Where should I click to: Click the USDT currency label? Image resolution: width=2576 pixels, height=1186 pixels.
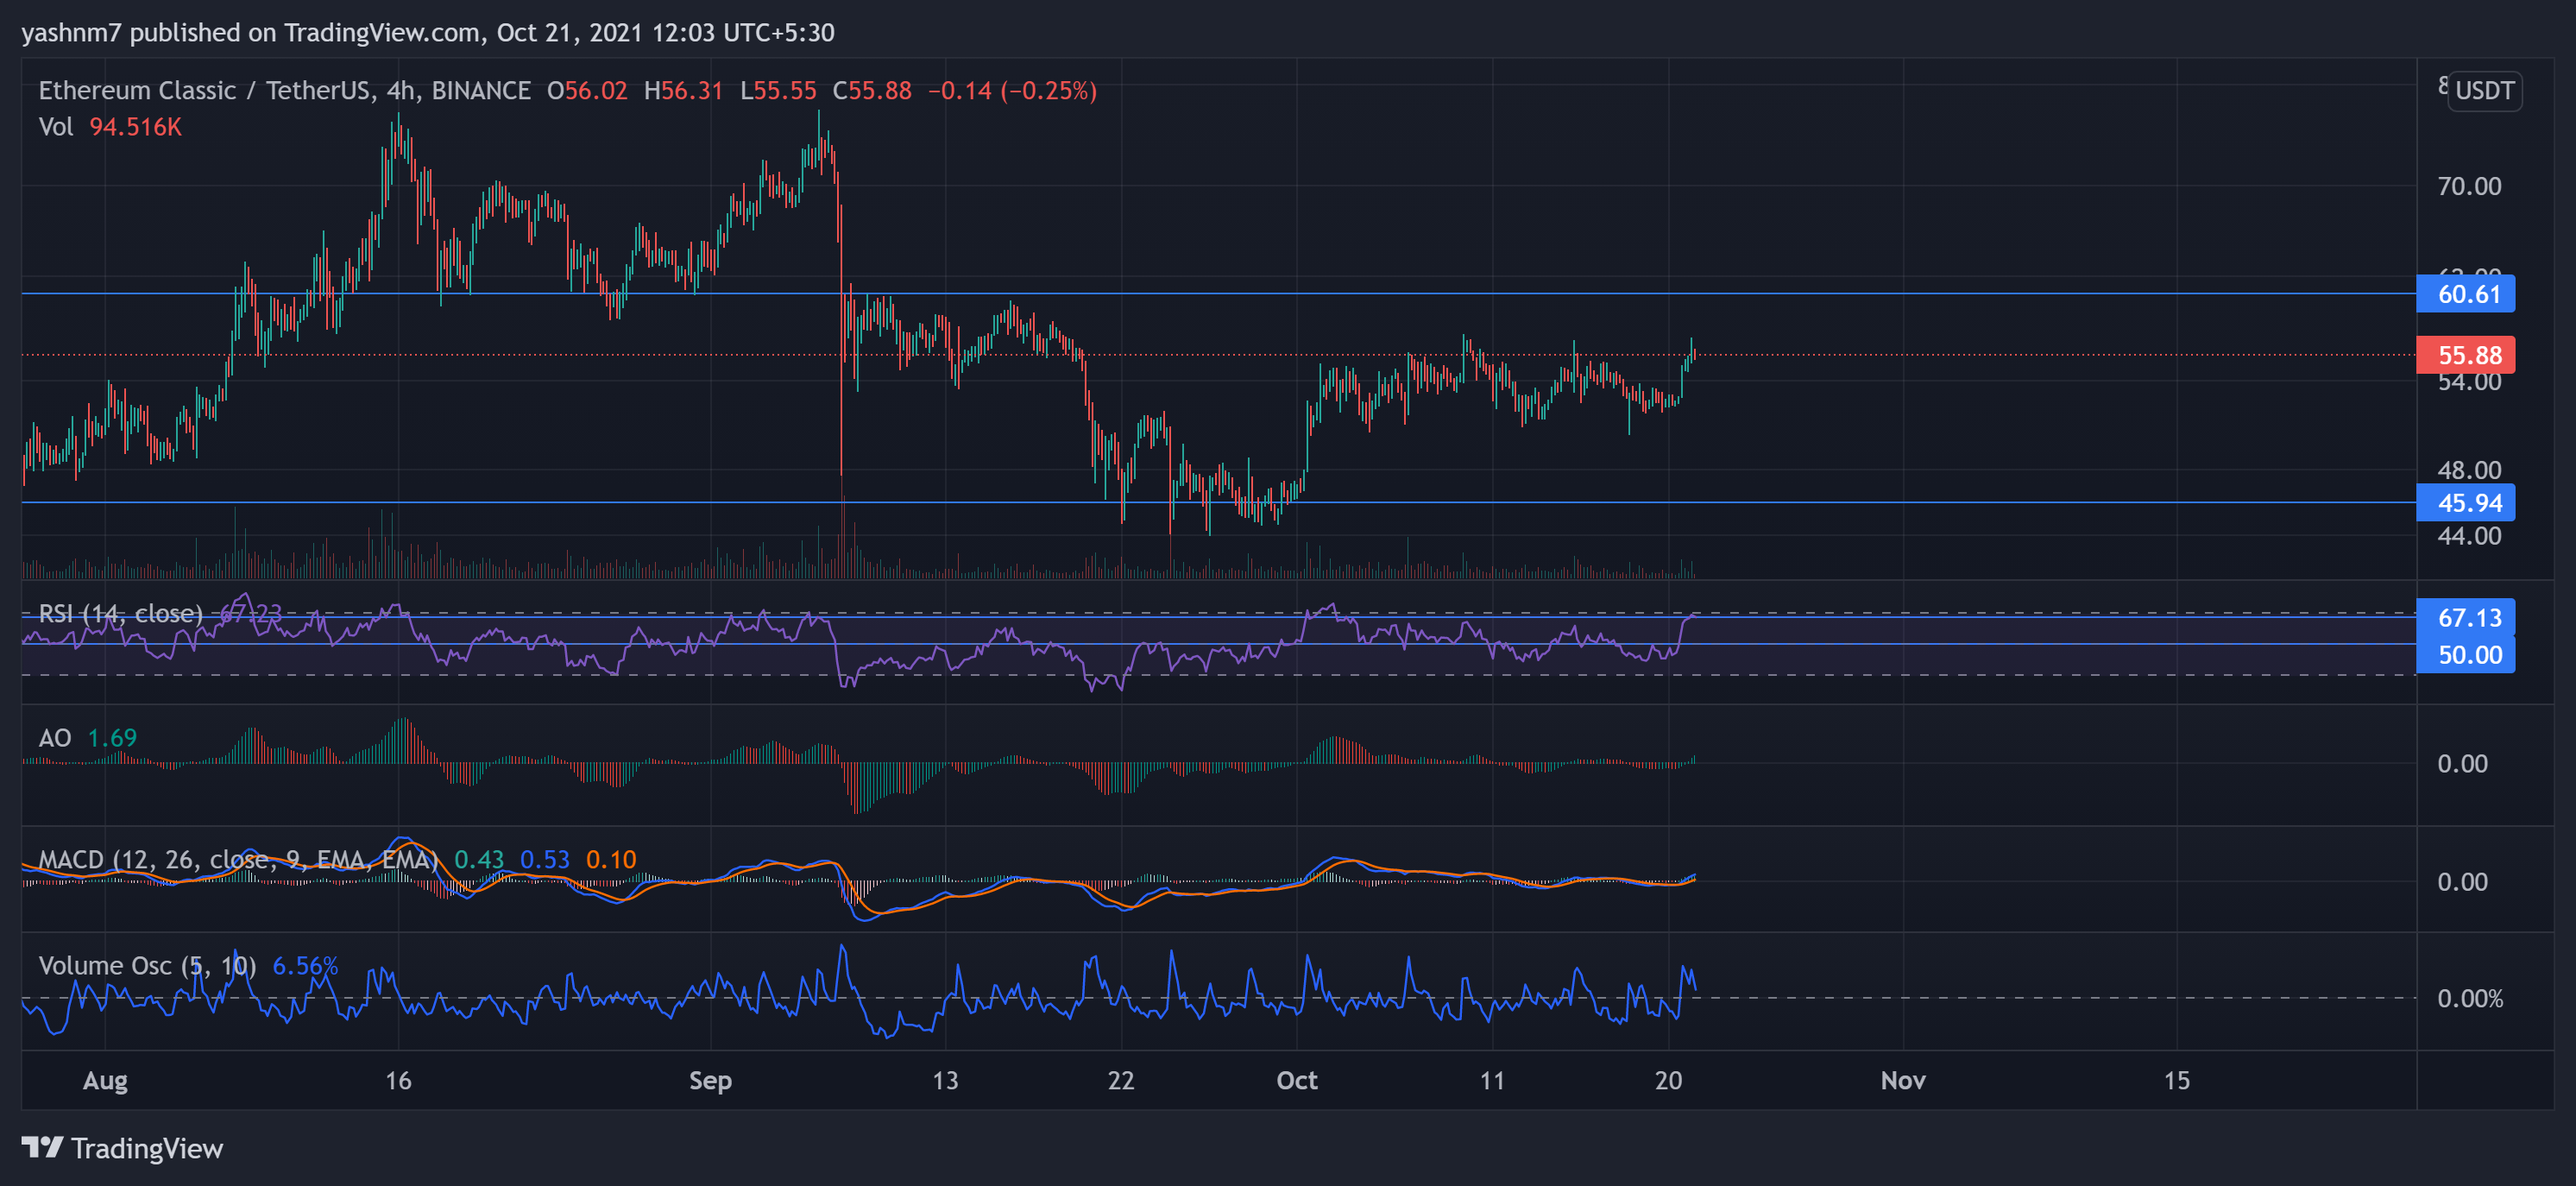2484,91
